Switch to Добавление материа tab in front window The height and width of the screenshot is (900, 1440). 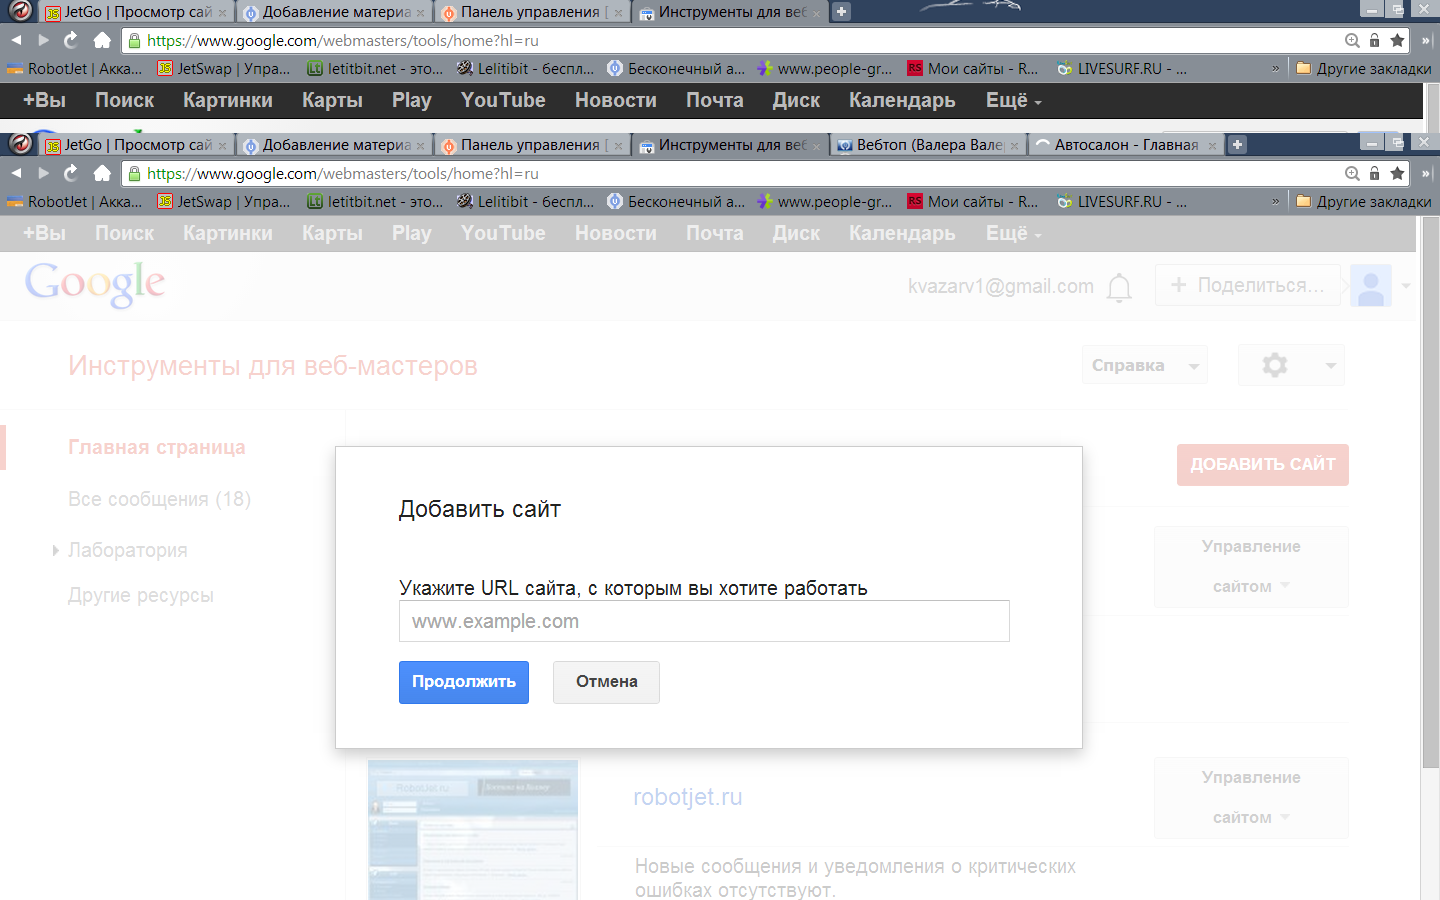point(335,145)
